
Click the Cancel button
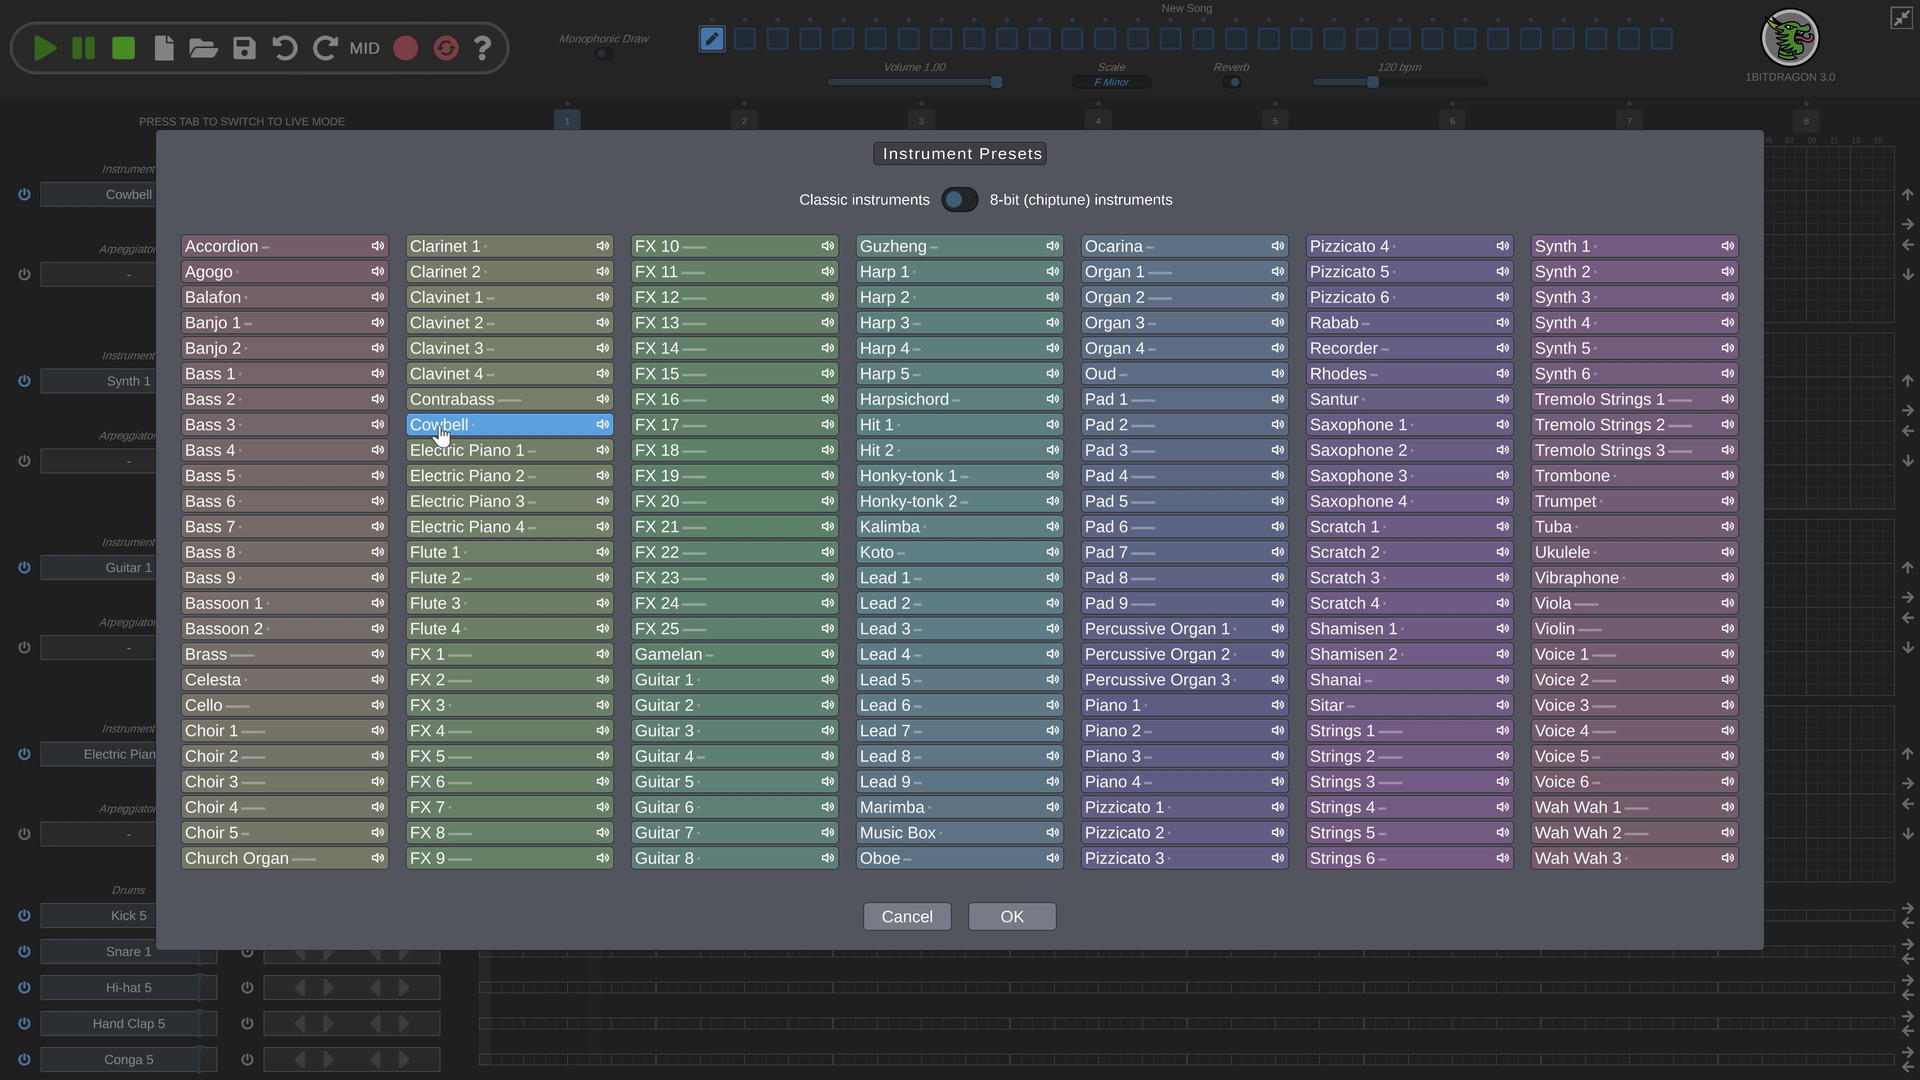pos(906,917)
